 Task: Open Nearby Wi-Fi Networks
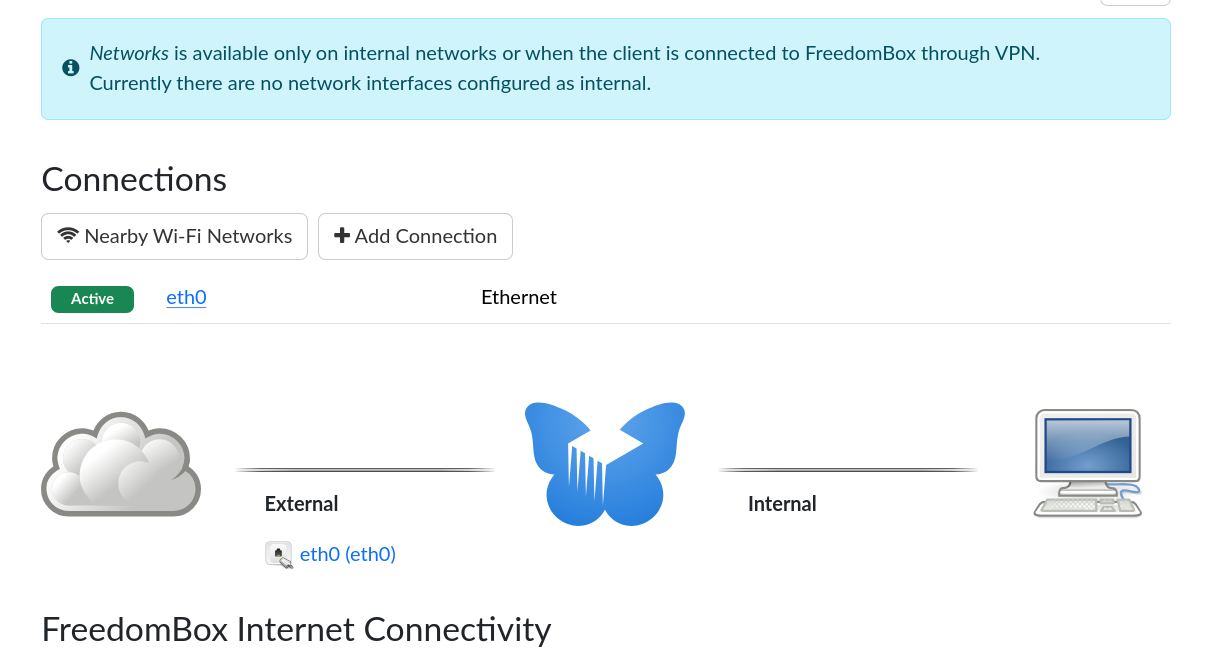(175, 236)
